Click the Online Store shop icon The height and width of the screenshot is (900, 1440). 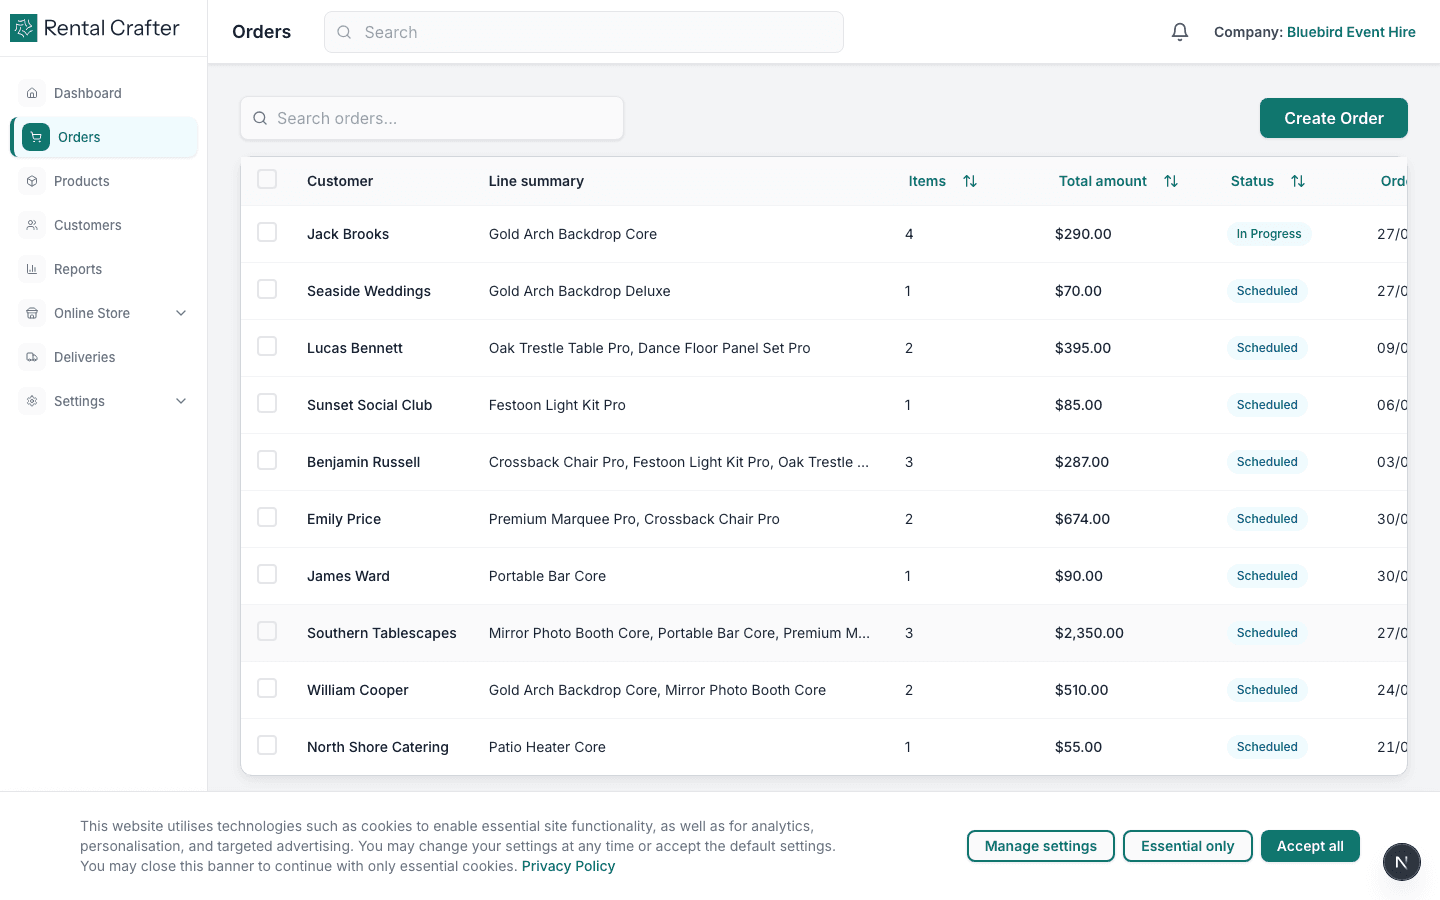click(x=32, y=313)
